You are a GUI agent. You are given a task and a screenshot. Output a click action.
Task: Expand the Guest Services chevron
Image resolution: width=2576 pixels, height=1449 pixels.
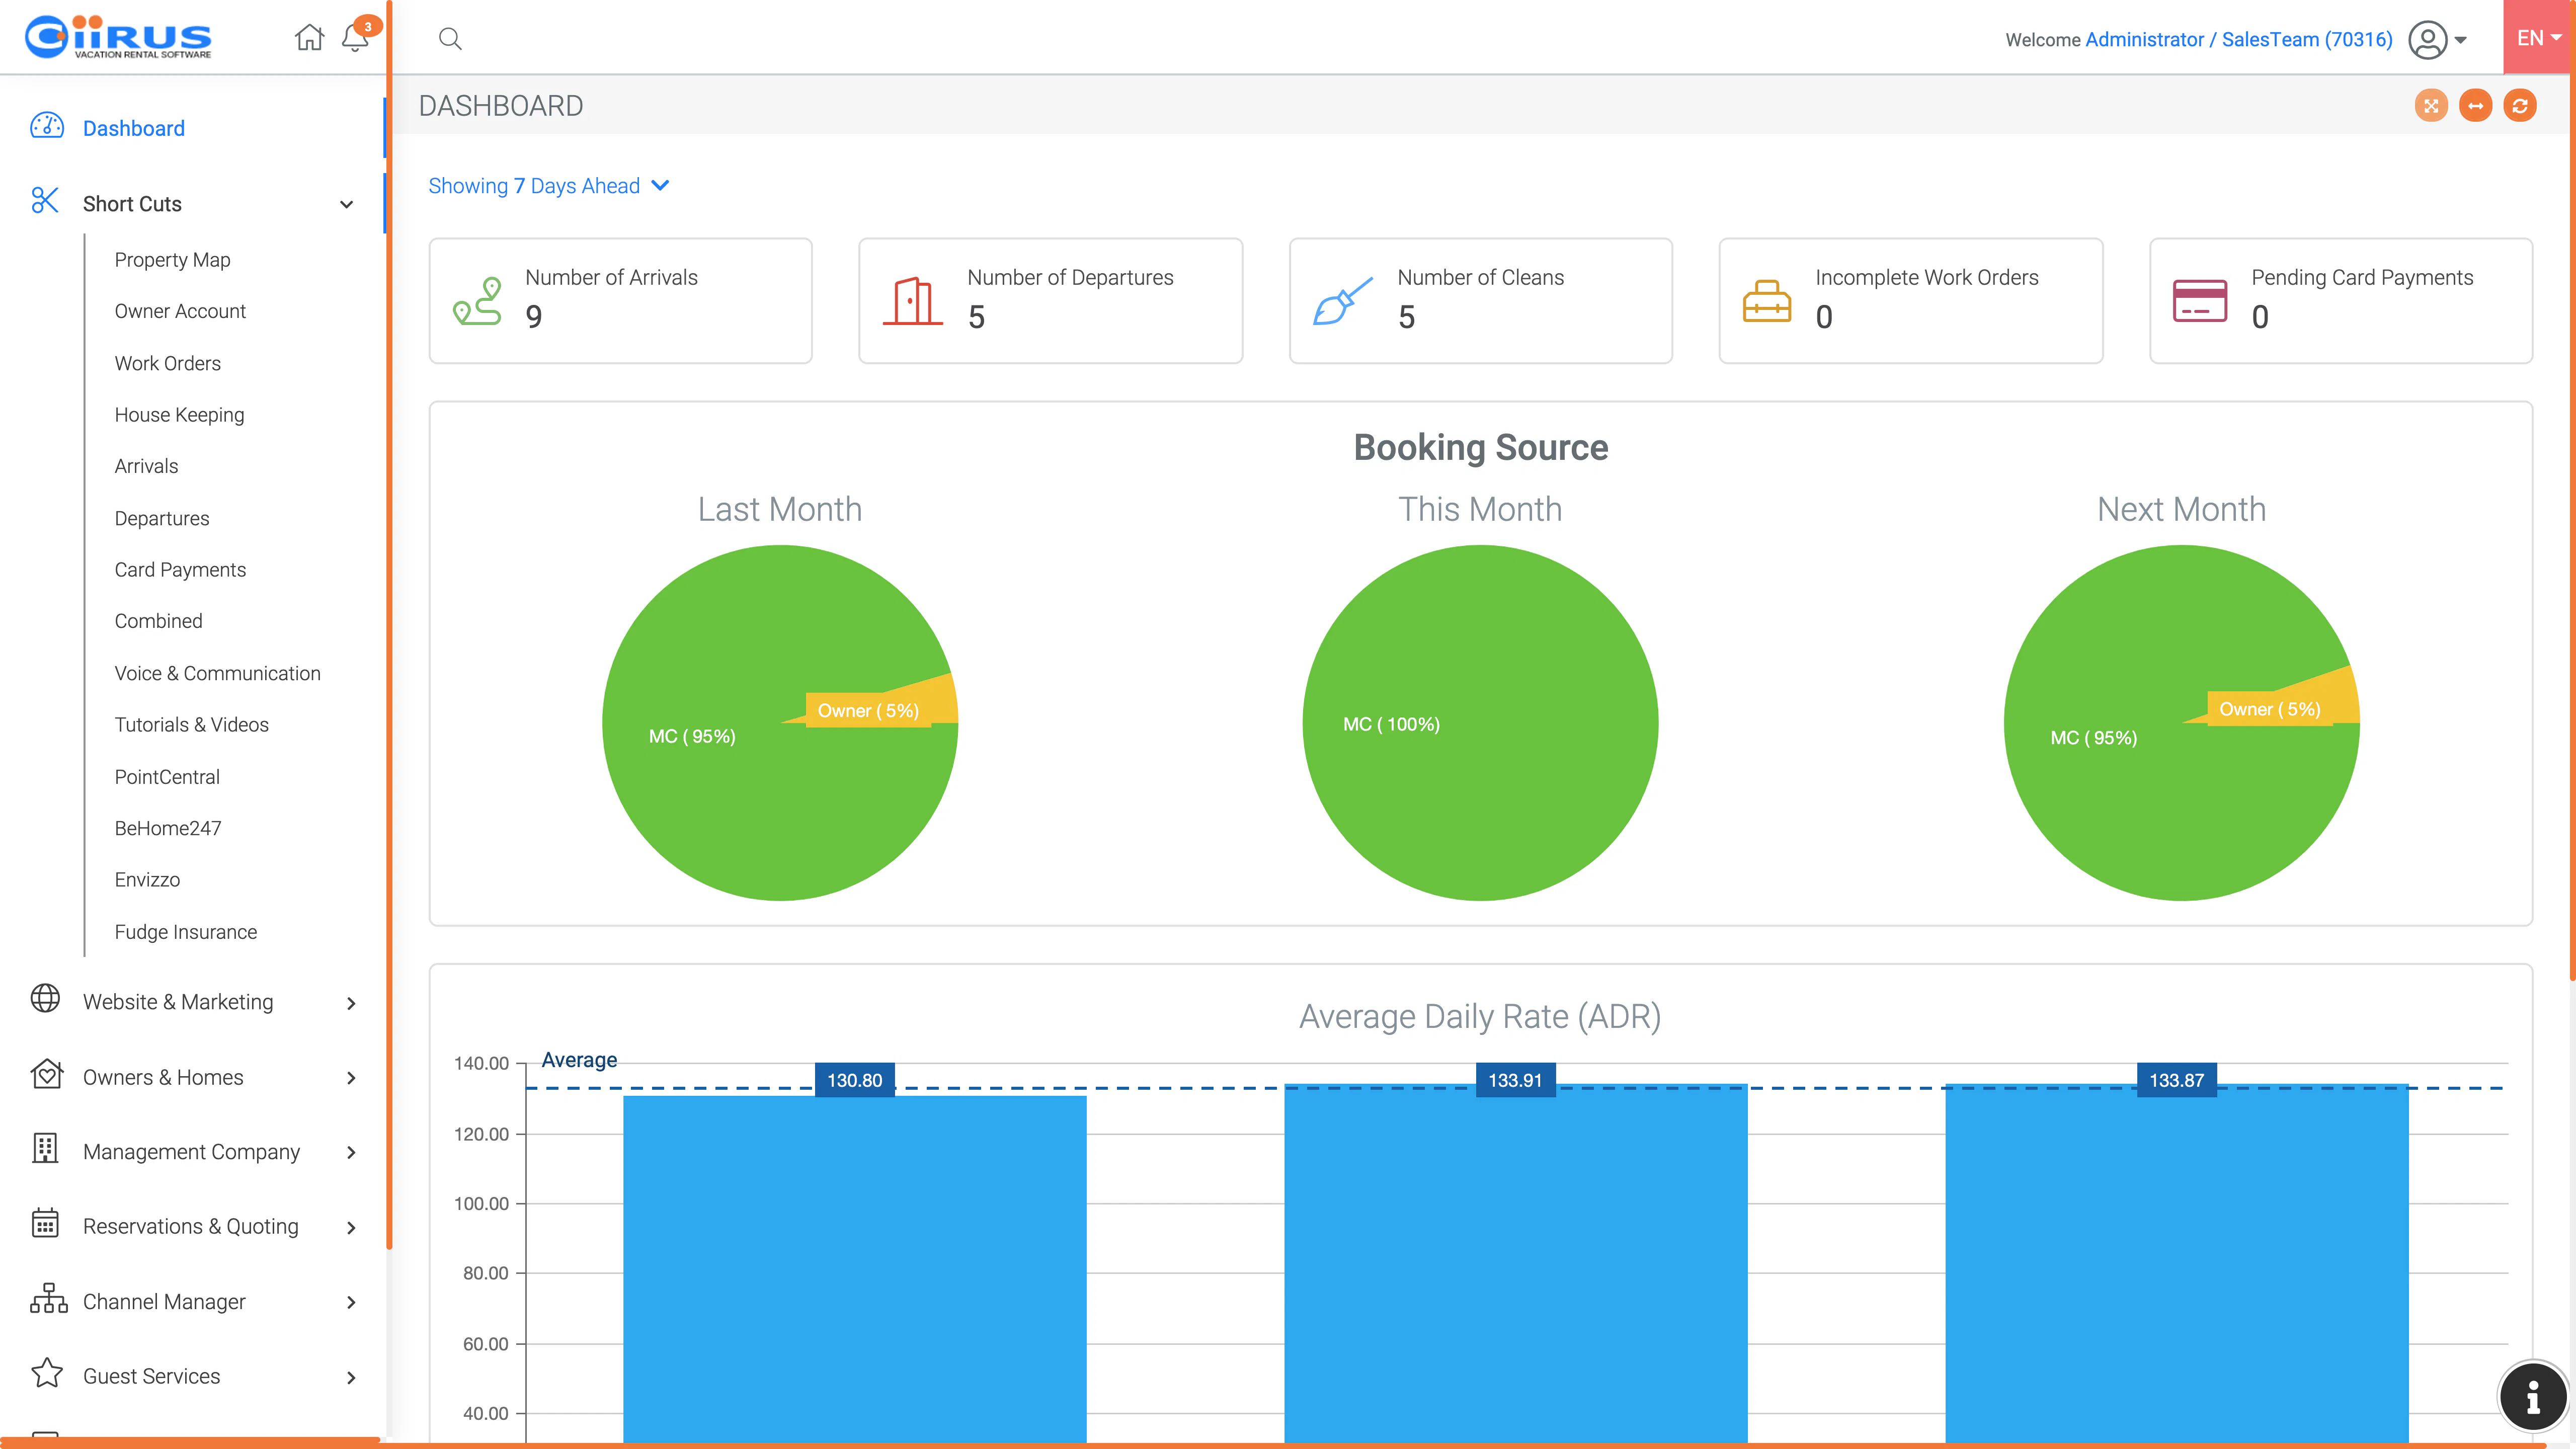351,1377
